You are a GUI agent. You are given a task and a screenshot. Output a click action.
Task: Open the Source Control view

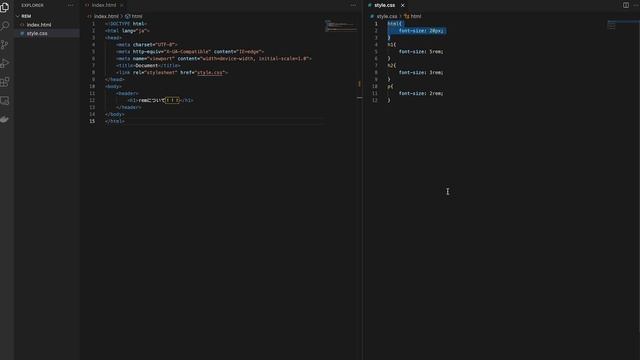[x=5, y=44]
